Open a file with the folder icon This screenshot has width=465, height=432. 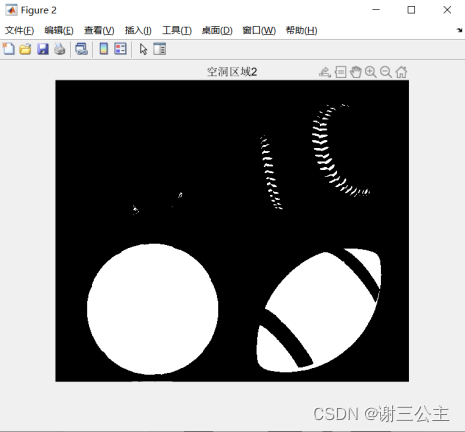tap(25, 49)
